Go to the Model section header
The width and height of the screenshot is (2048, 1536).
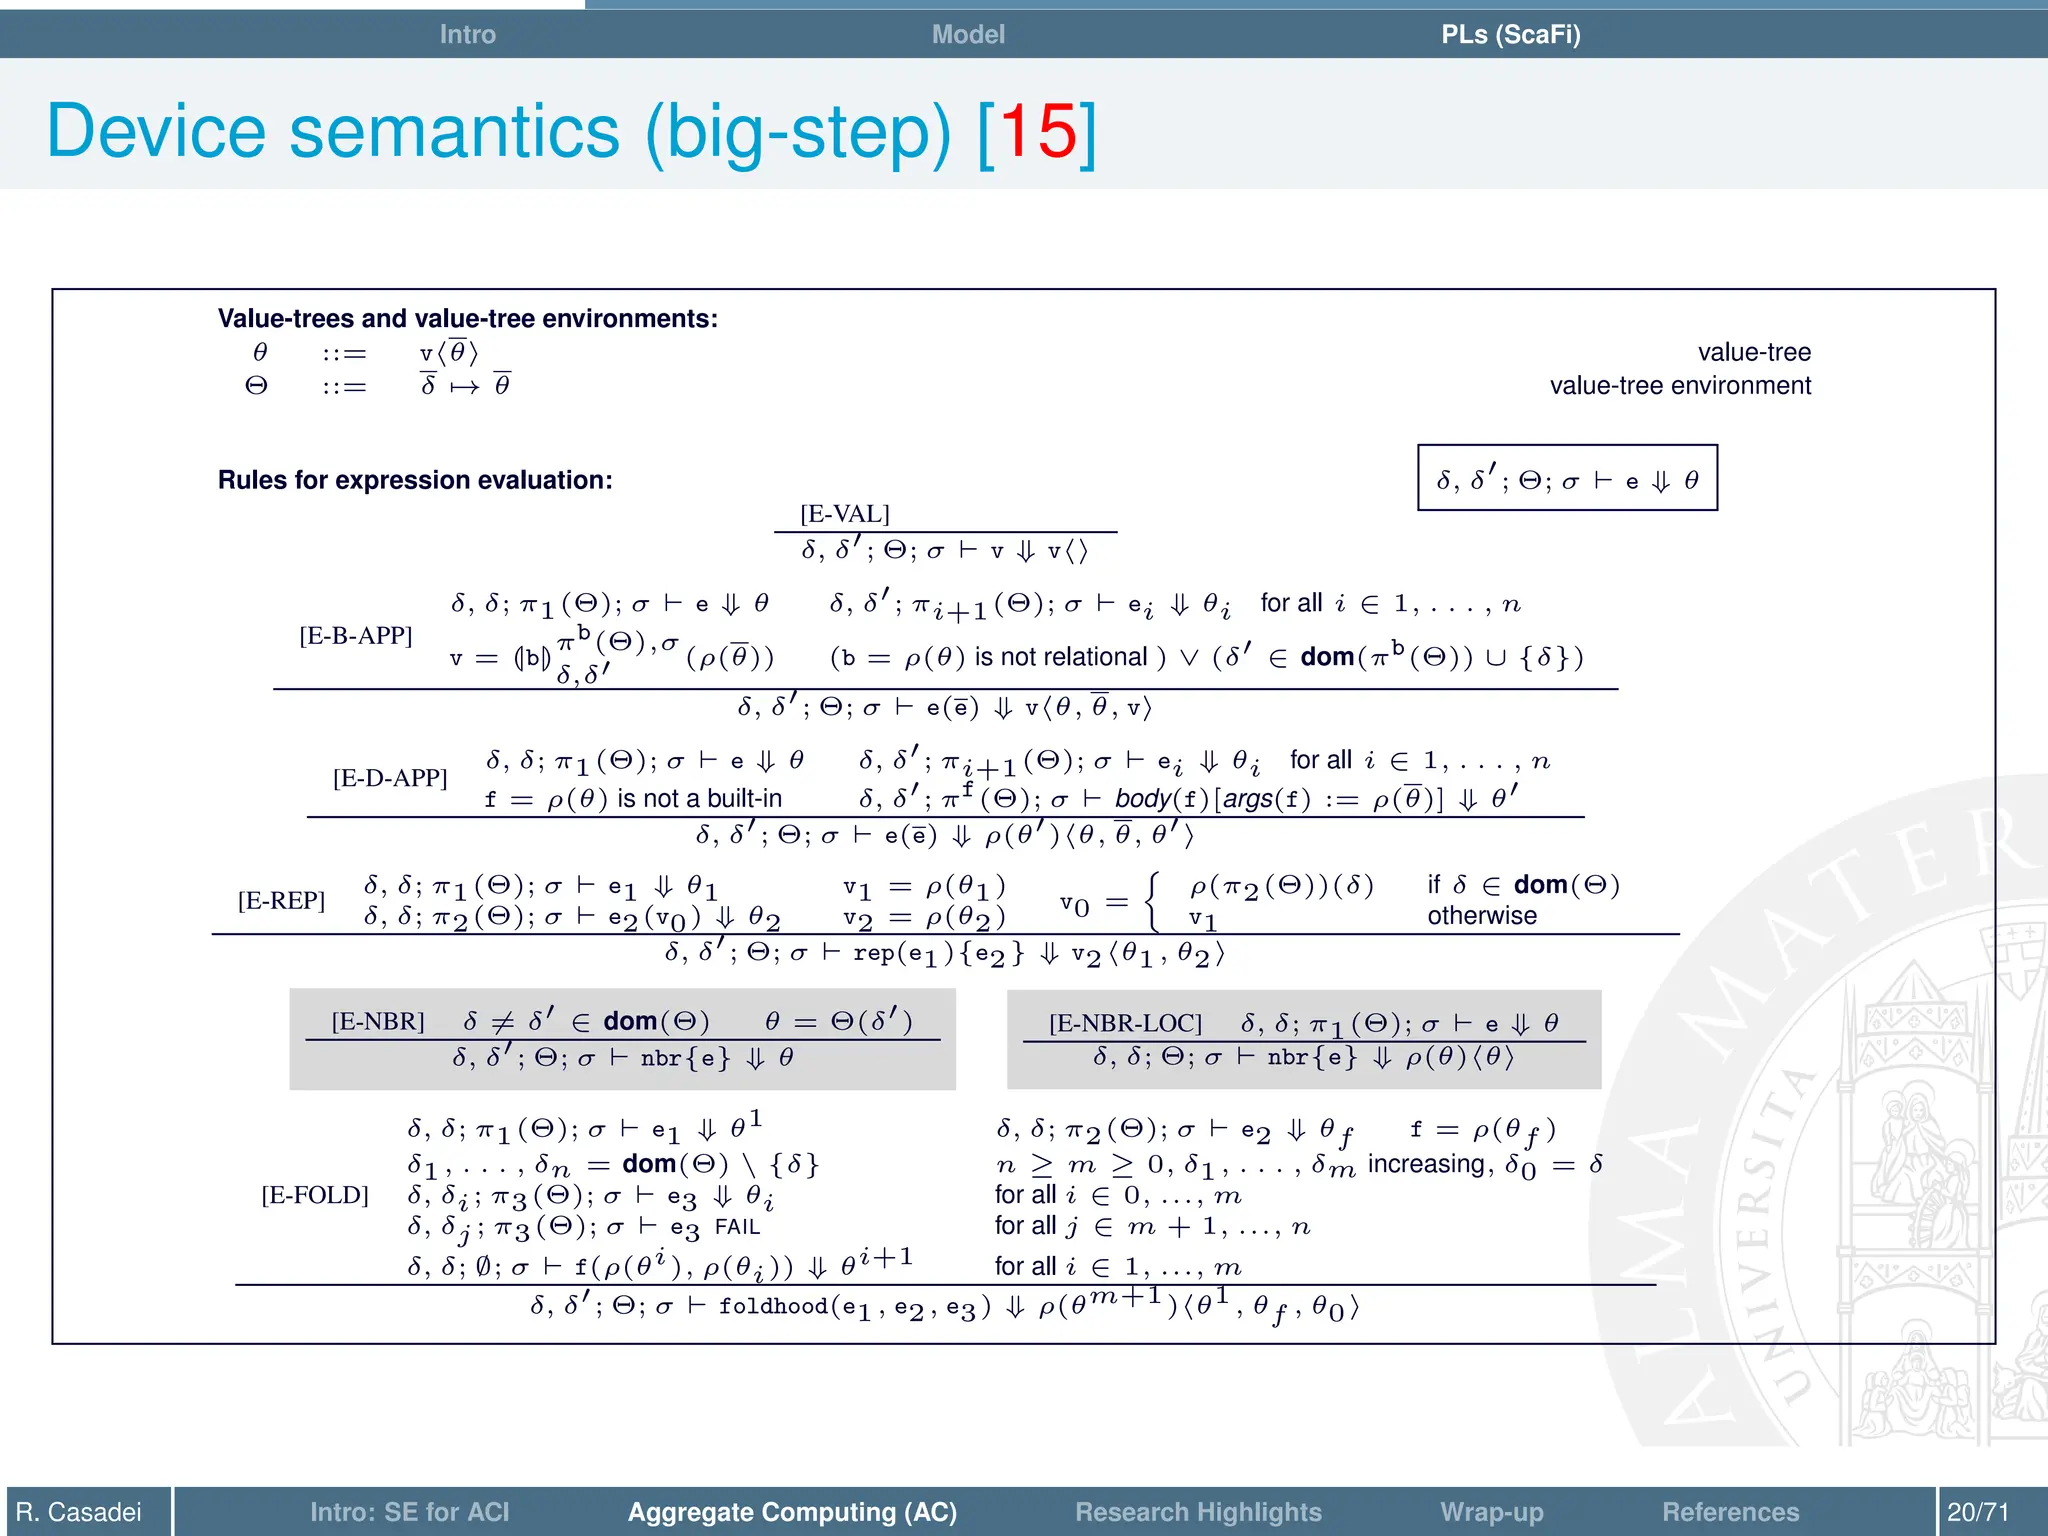968,35
